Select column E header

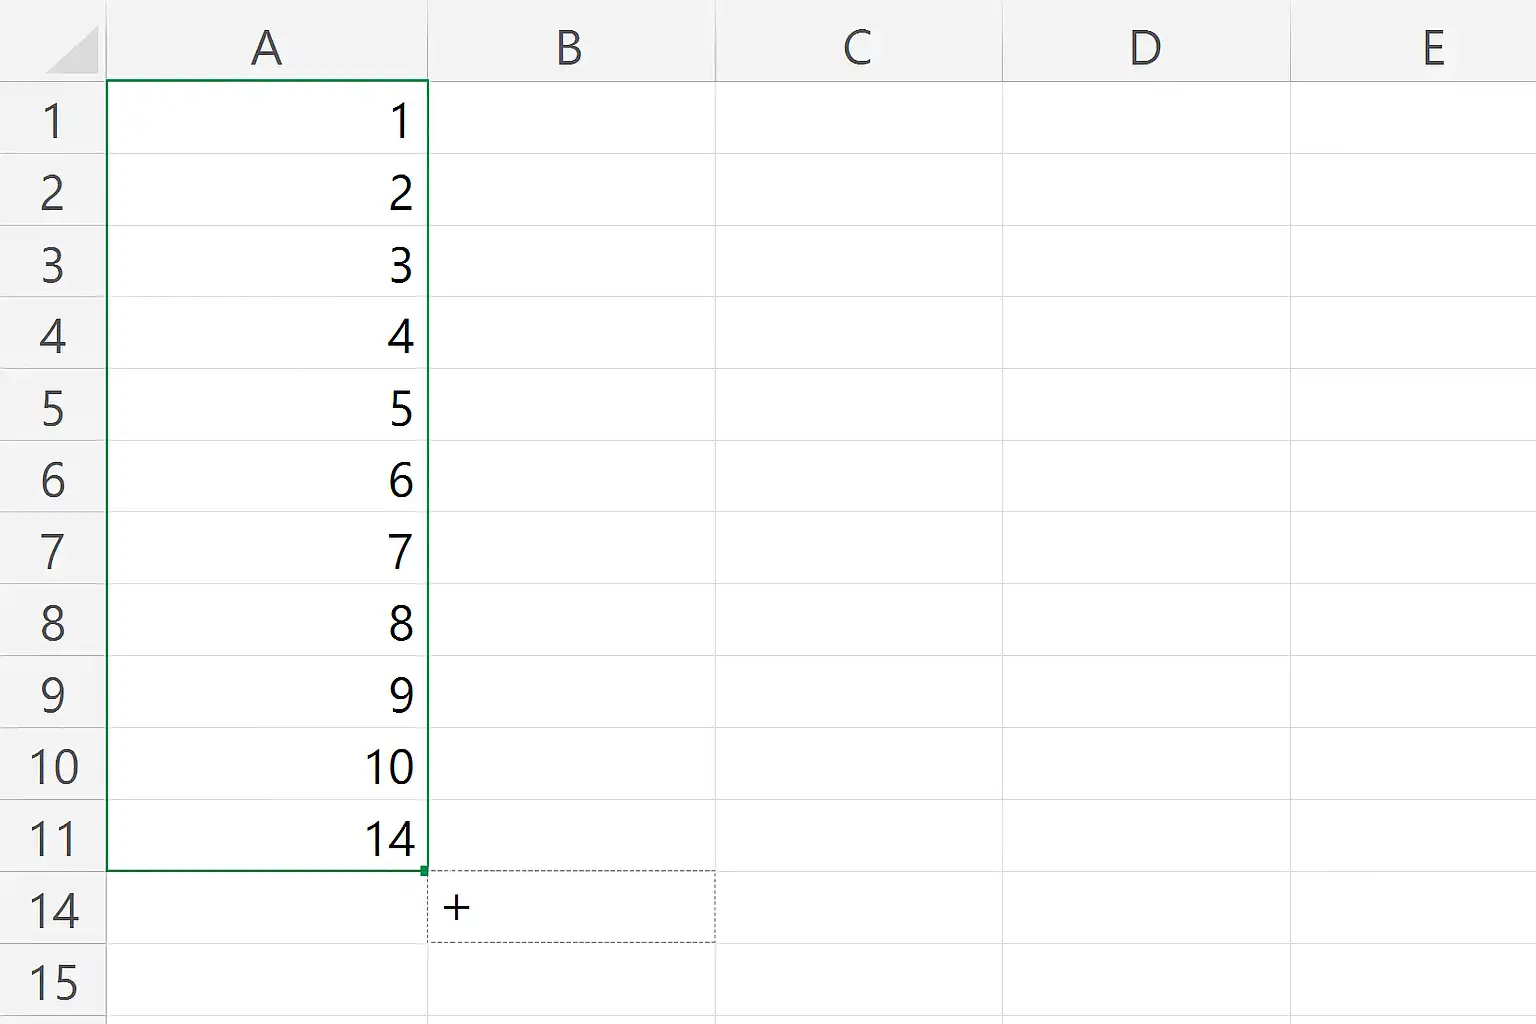point(1432,44)
